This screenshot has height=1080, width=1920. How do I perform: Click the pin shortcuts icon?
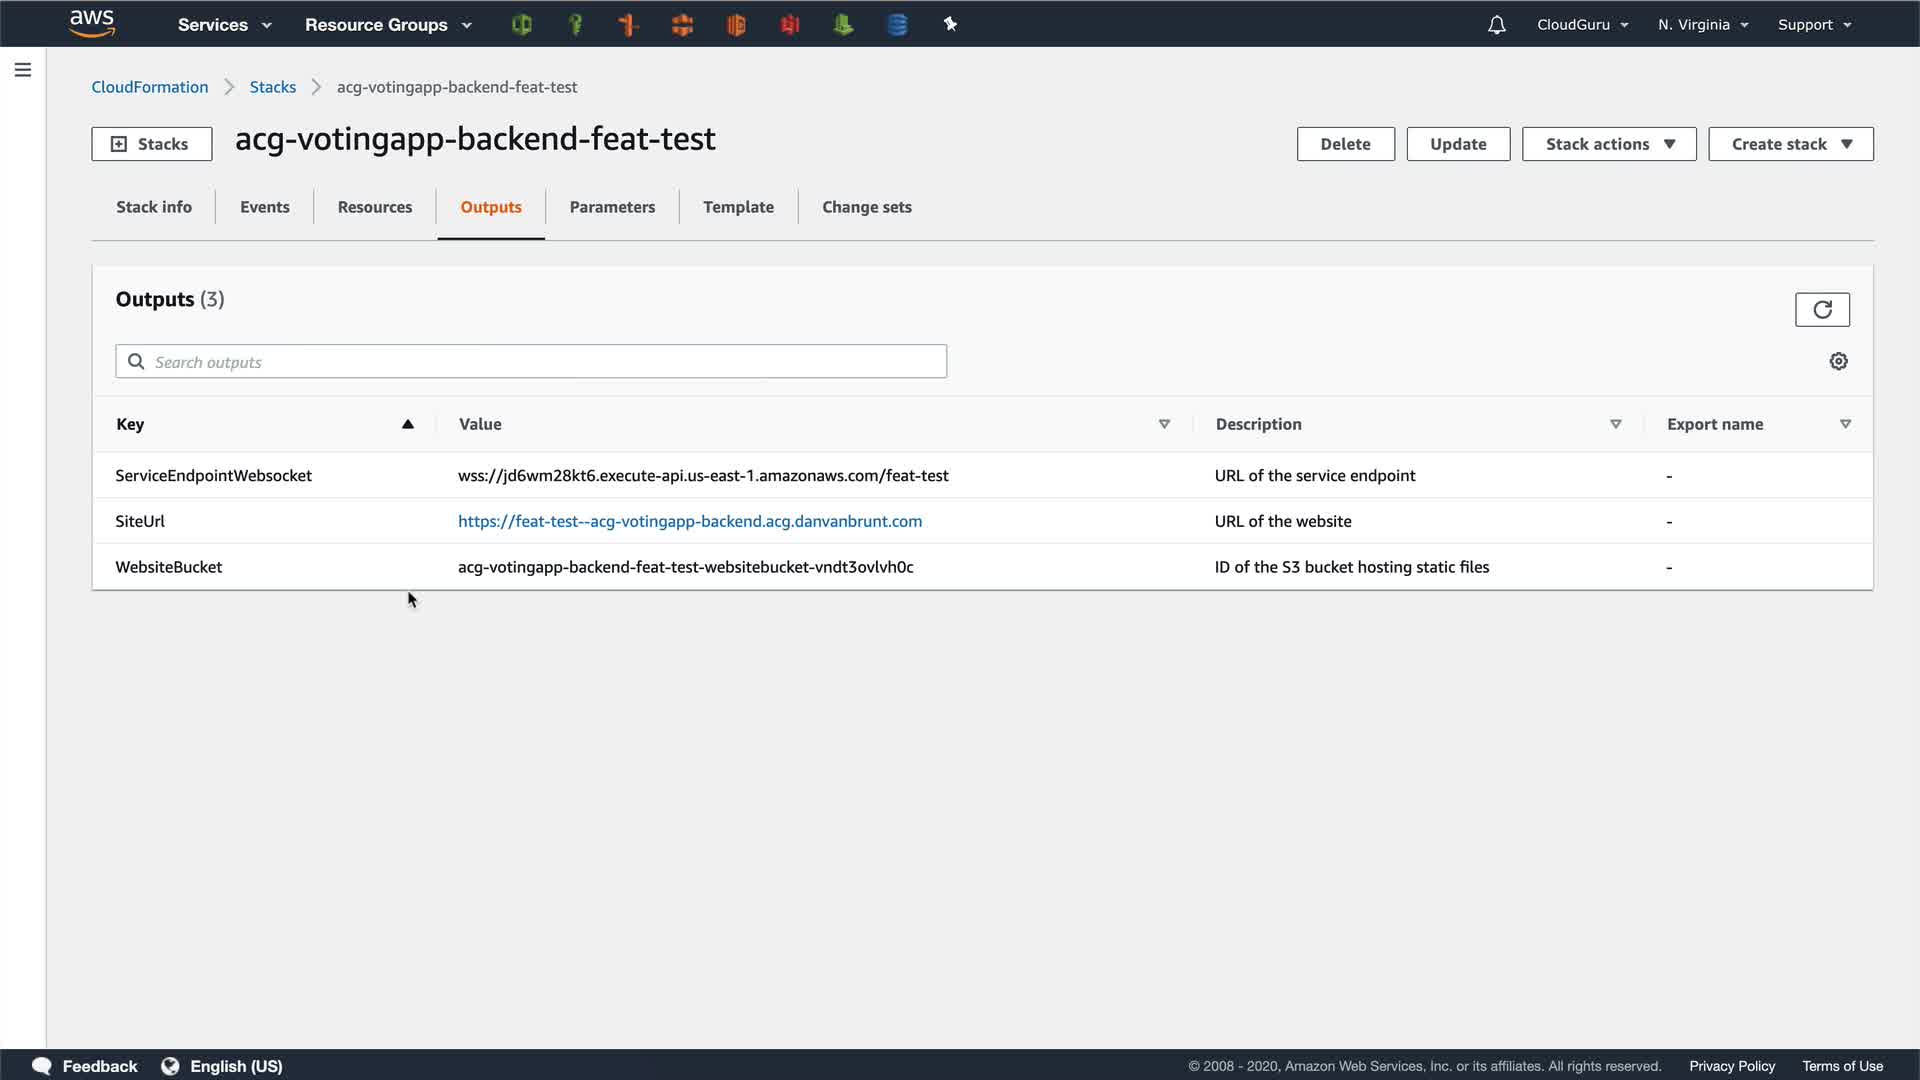click(x=950, y=25)
